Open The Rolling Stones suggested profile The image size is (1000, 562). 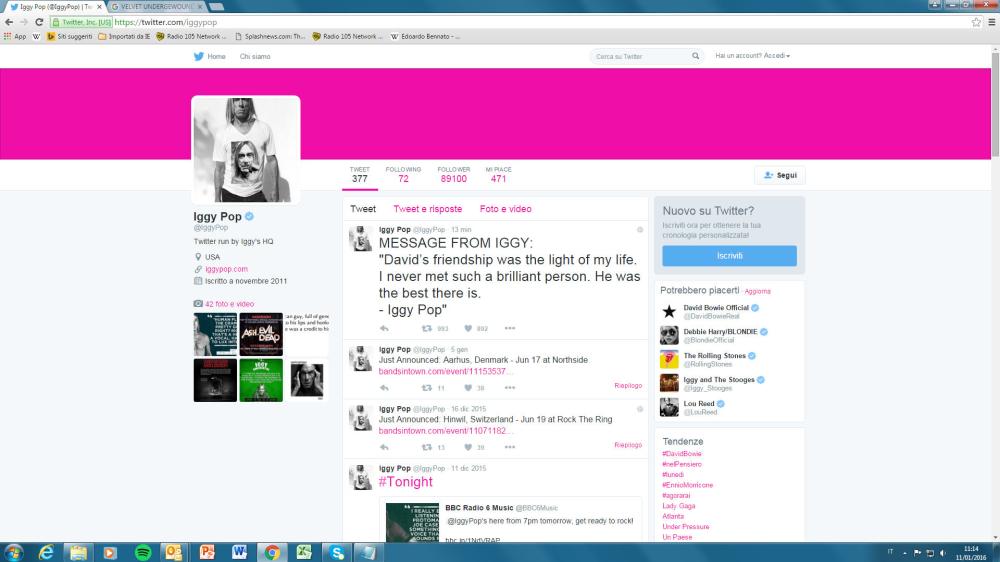(x=714, y=355)
